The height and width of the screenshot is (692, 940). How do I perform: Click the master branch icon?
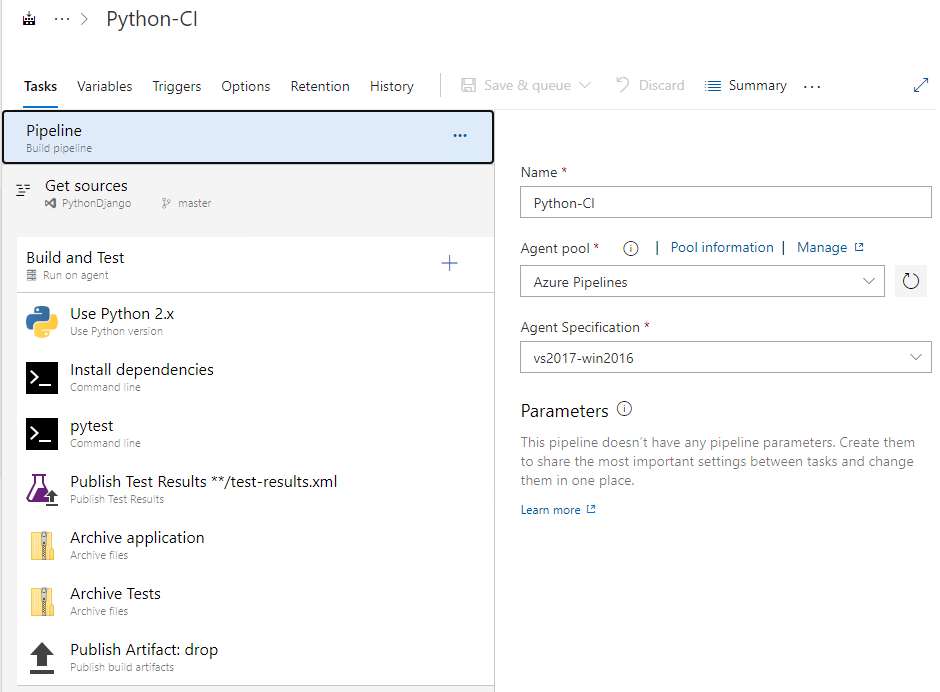[x=166, y=203]
